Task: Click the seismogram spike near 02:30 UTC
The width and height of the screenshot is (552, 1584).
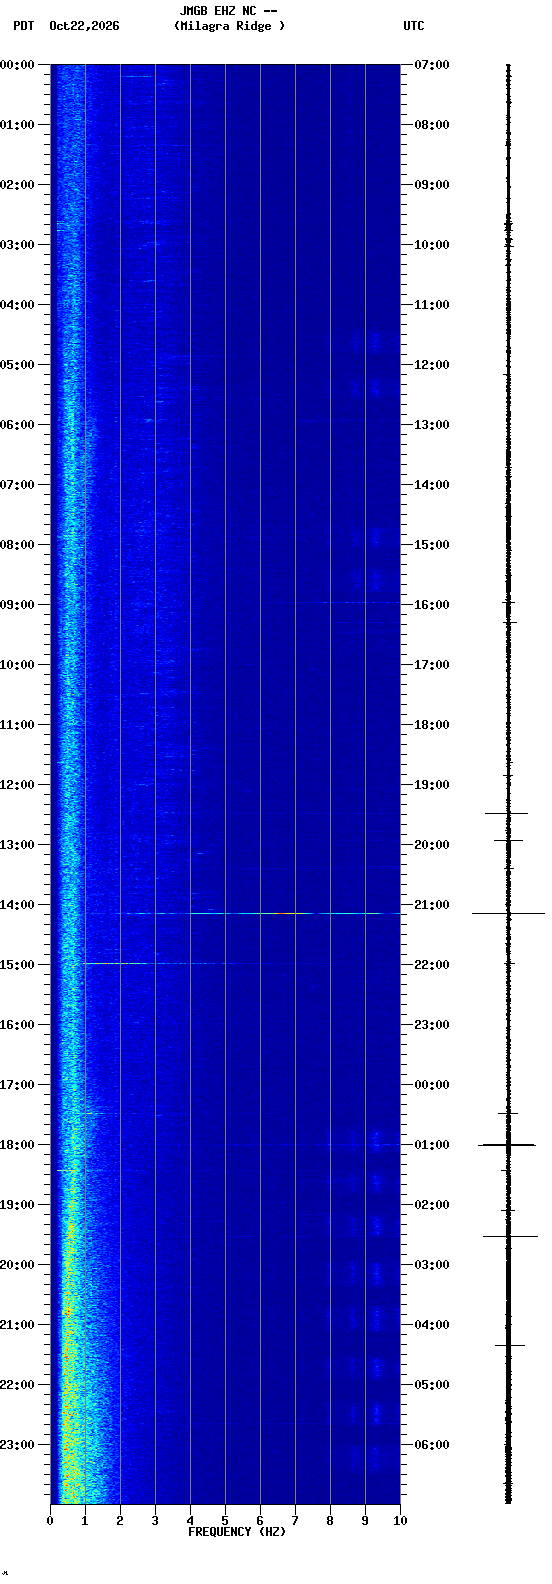Action: point(510,1236)
